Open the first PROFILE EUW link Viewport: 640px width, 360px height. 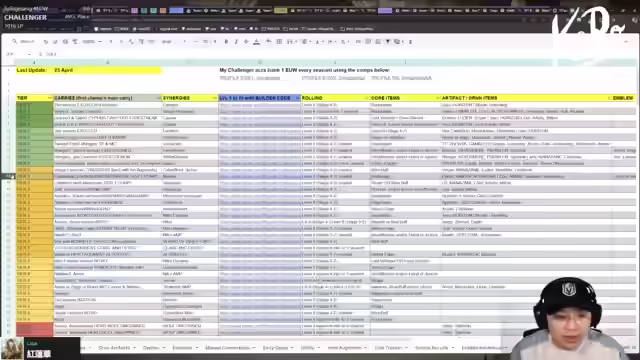(250, 78)
